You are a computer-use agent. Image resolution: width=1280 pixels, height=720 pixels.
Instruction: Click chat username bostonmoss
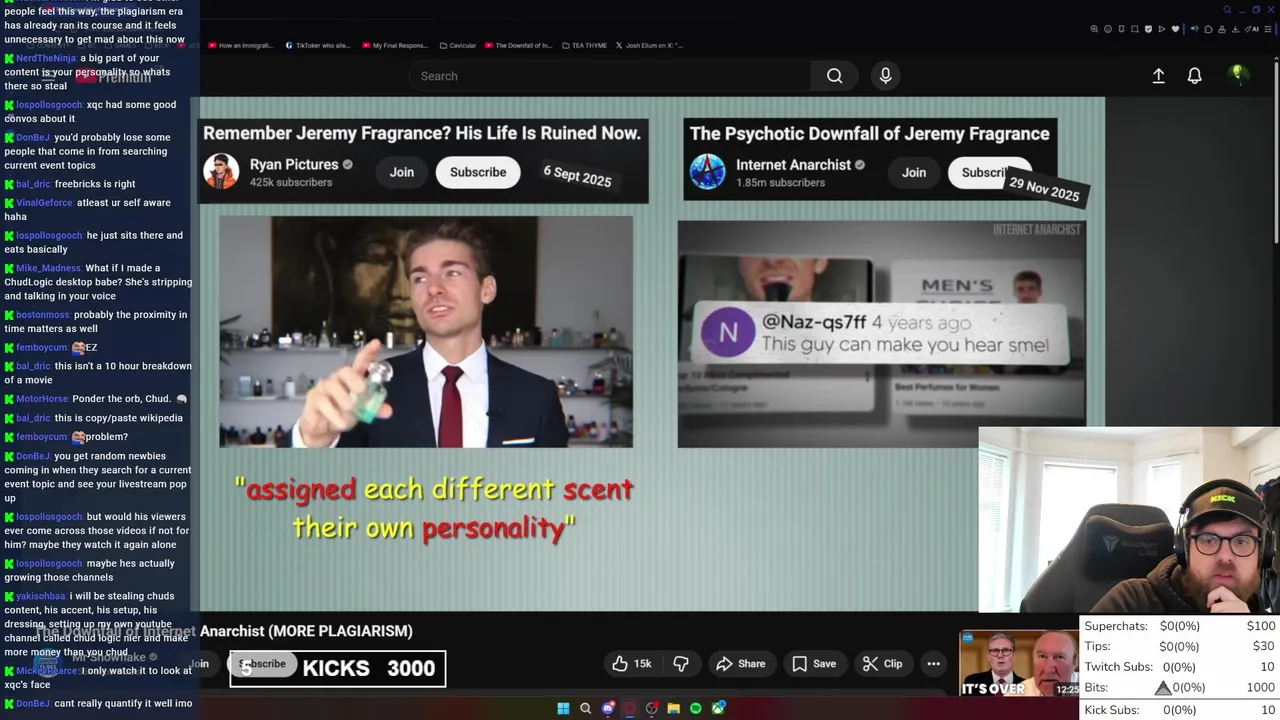[43, 315]
